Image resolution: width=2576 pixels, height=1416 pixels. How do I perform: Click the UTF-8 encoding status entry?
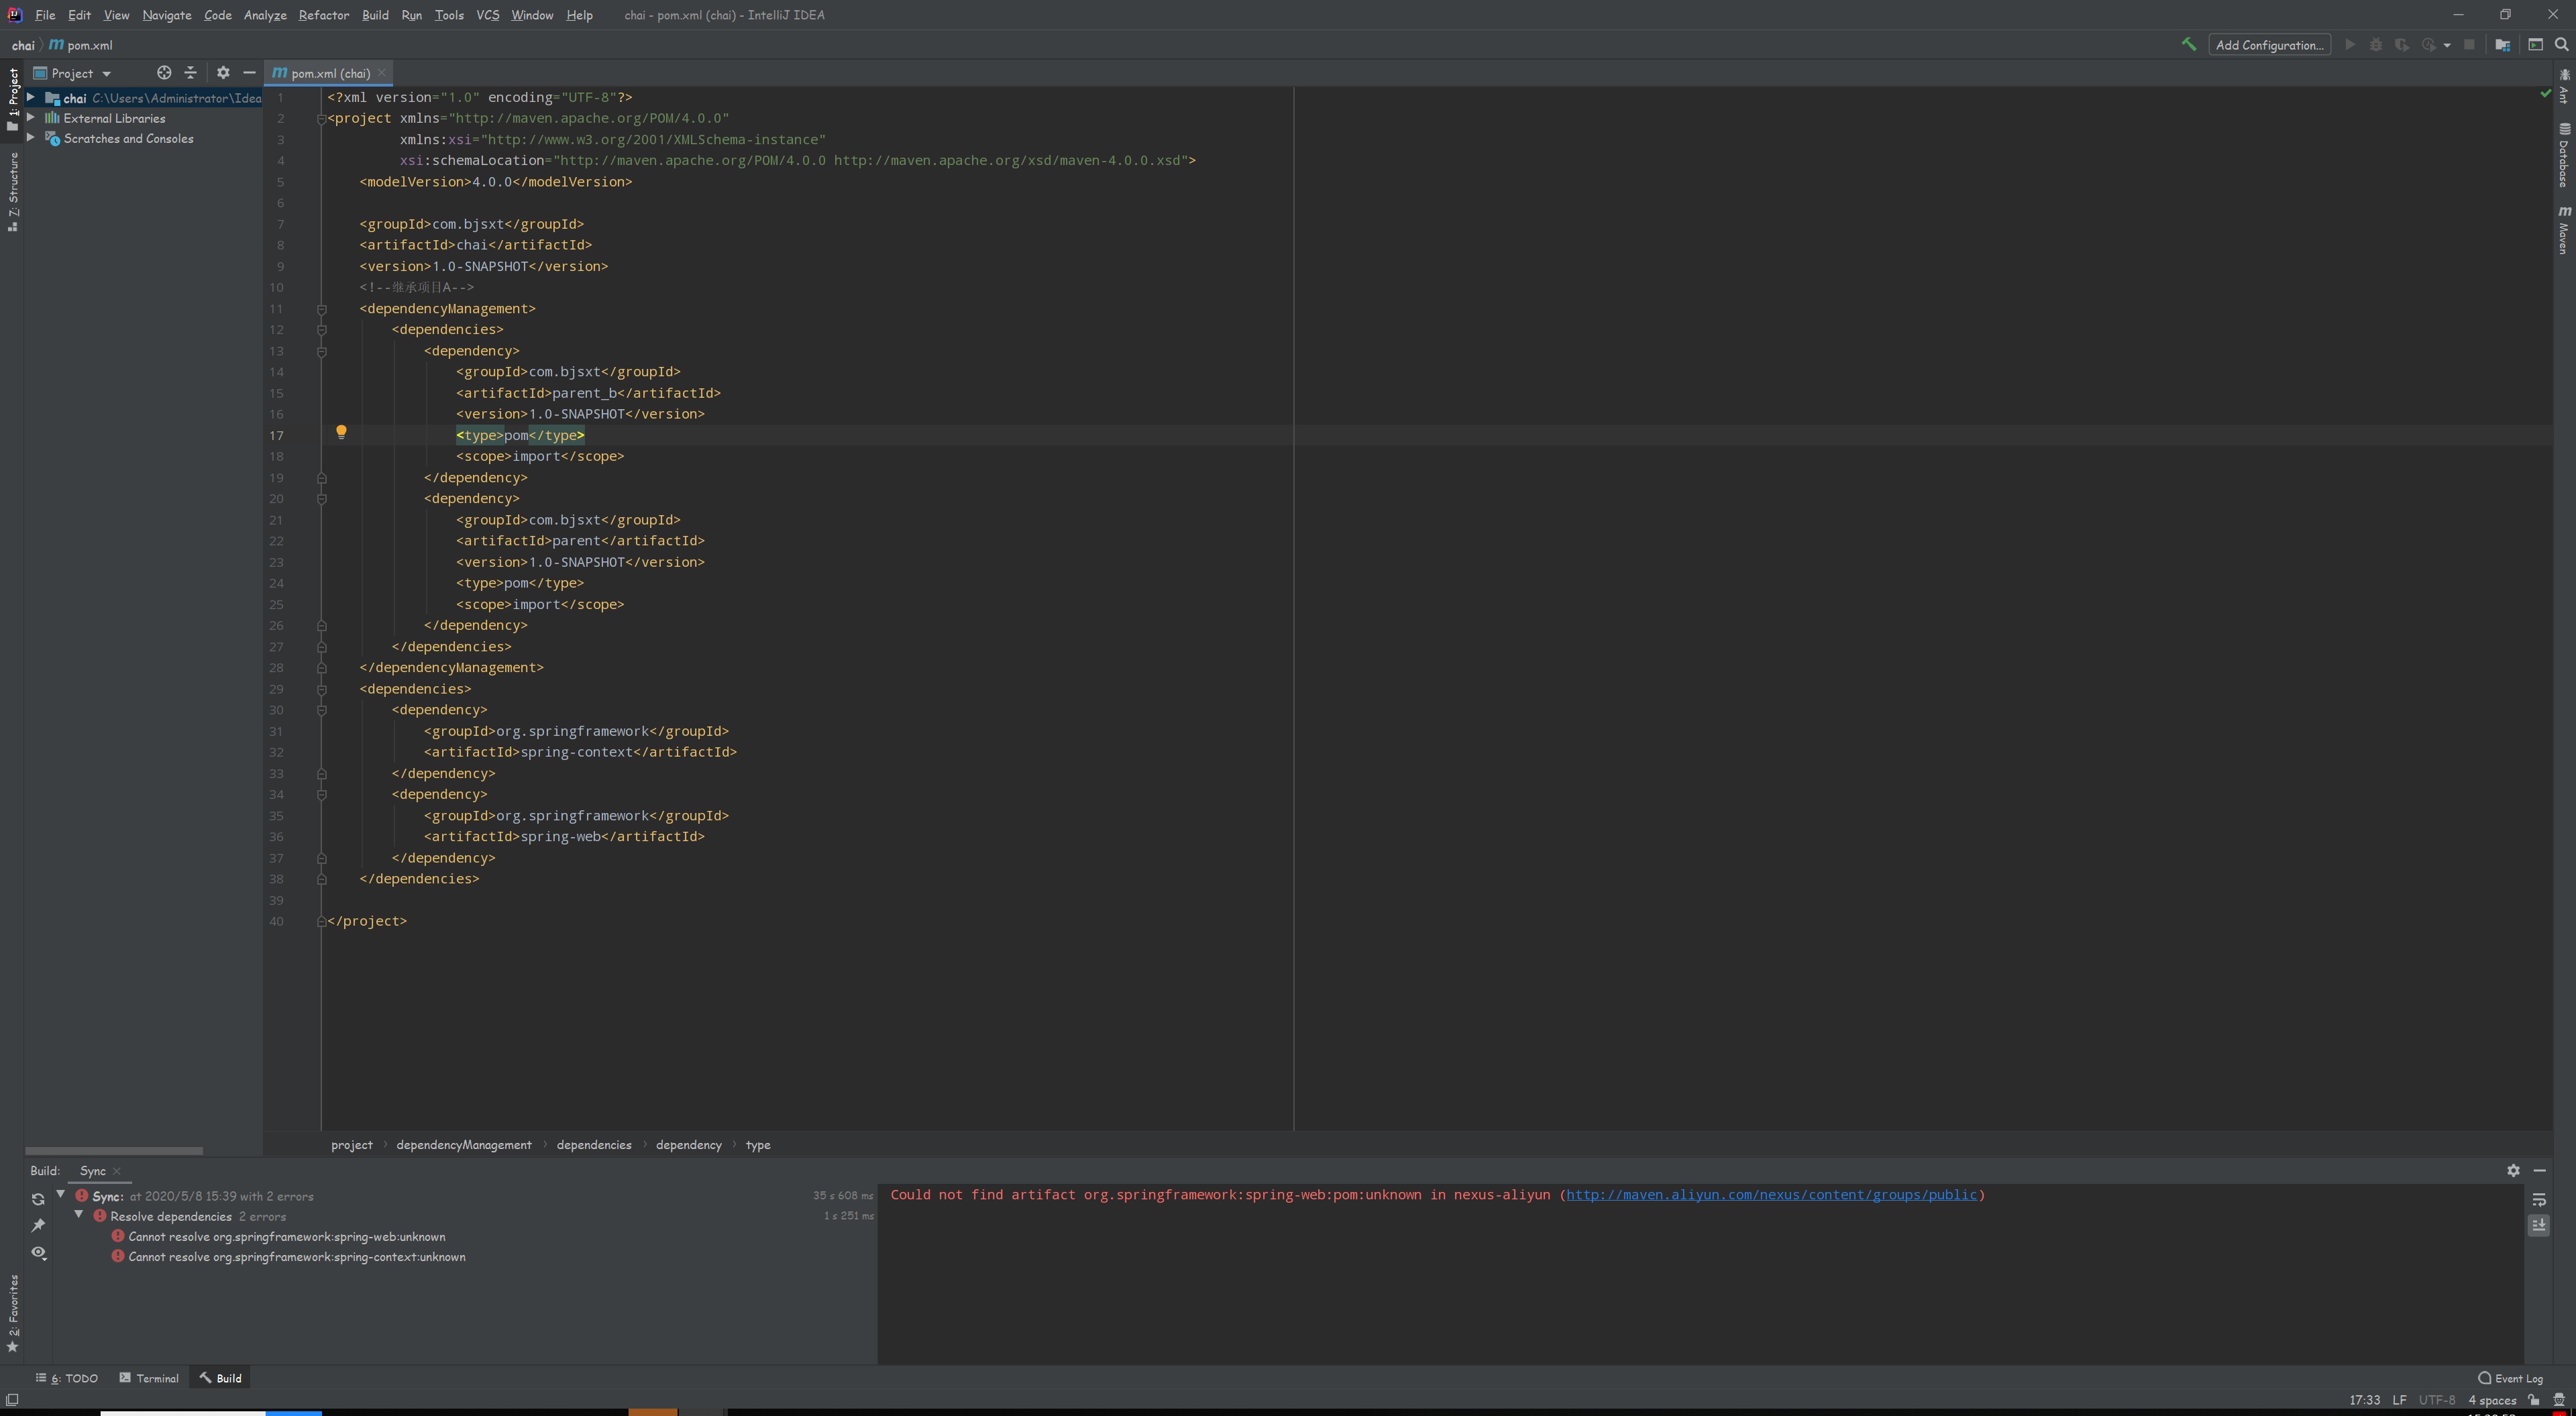(2437, 1400)
